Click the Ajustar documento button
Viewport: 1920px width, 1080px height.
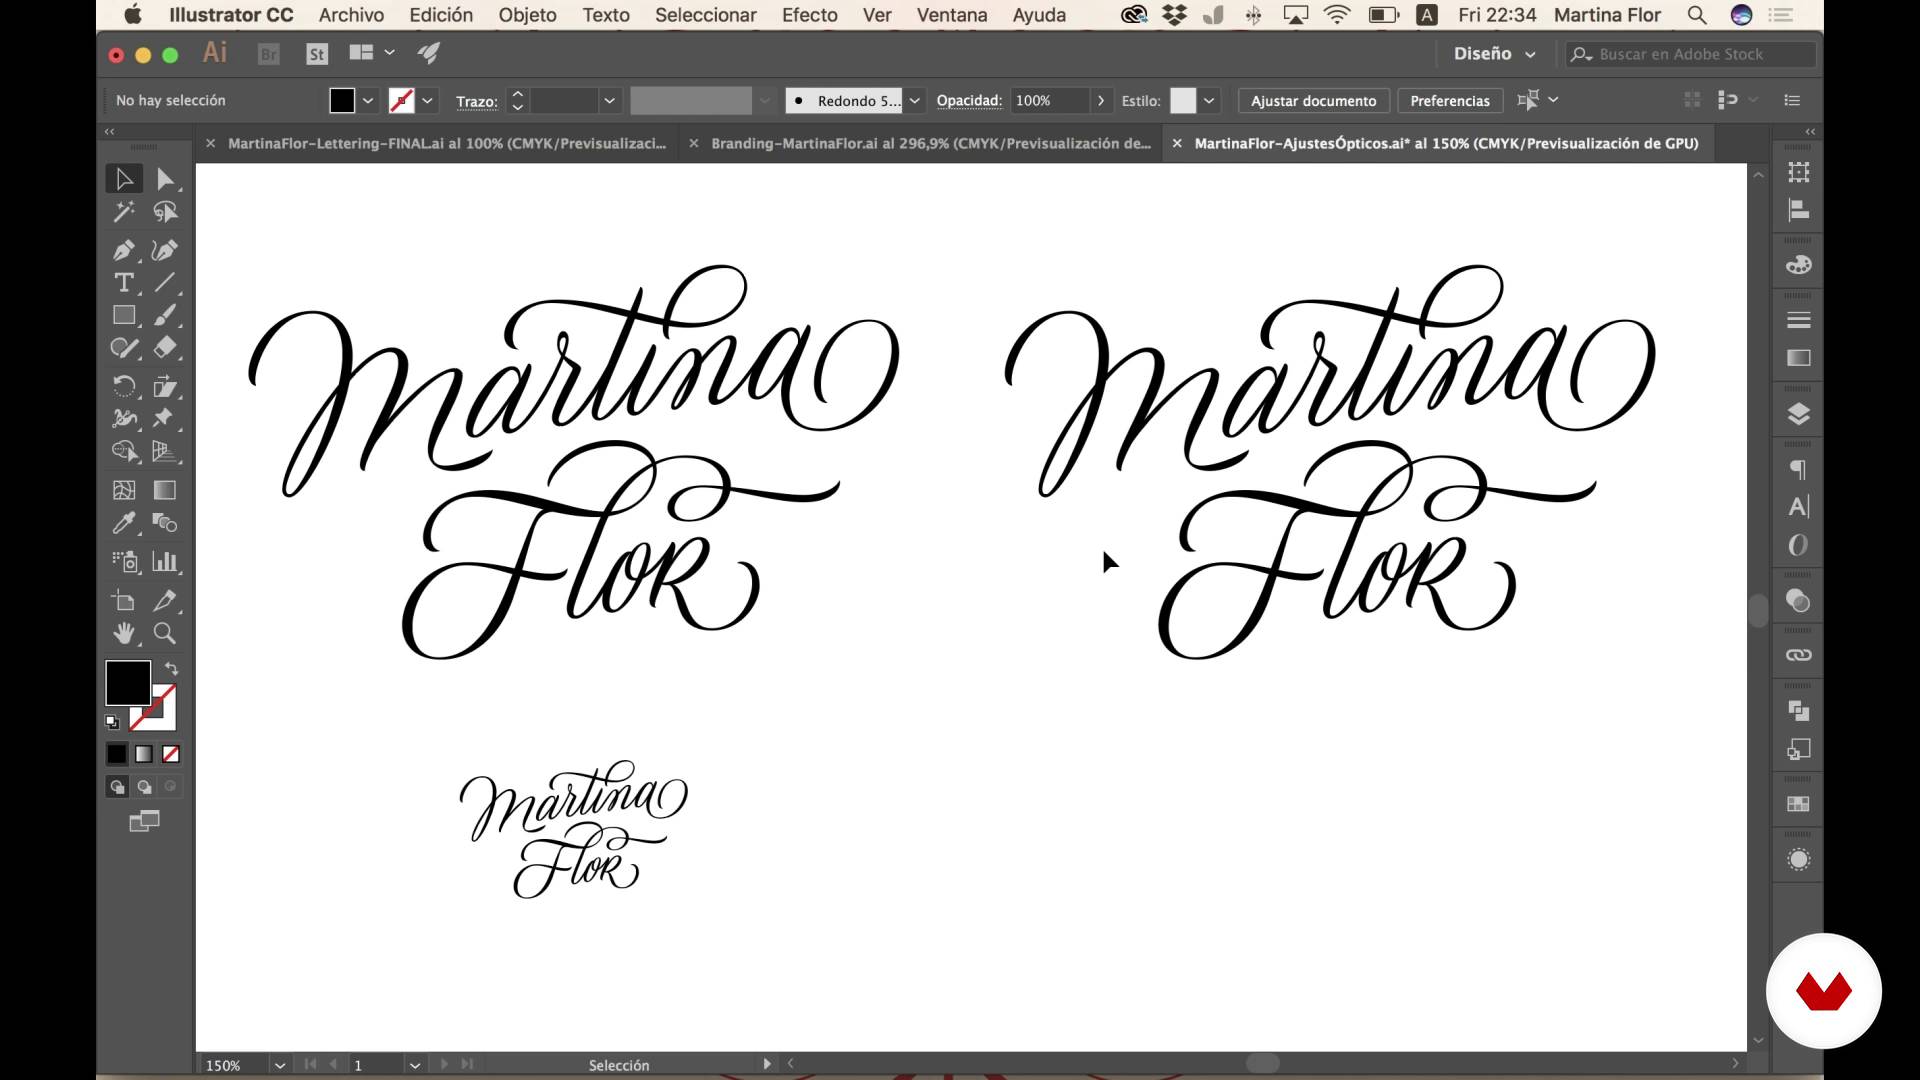coord(1313,101)
